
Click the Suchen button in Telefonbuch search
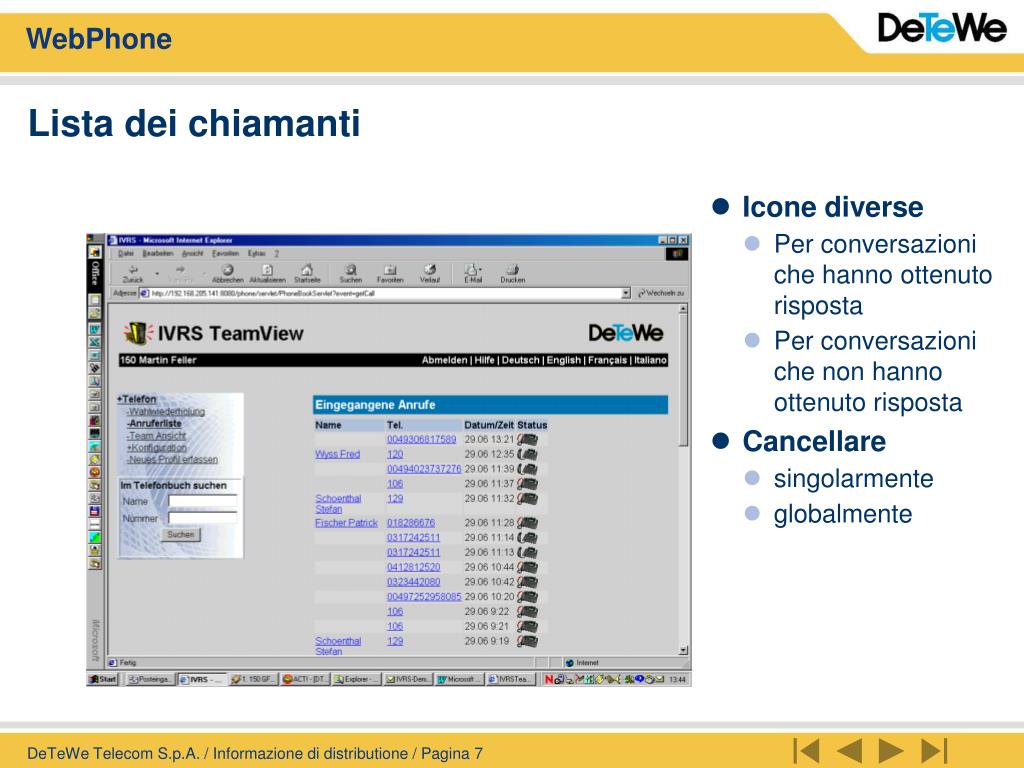181,534
